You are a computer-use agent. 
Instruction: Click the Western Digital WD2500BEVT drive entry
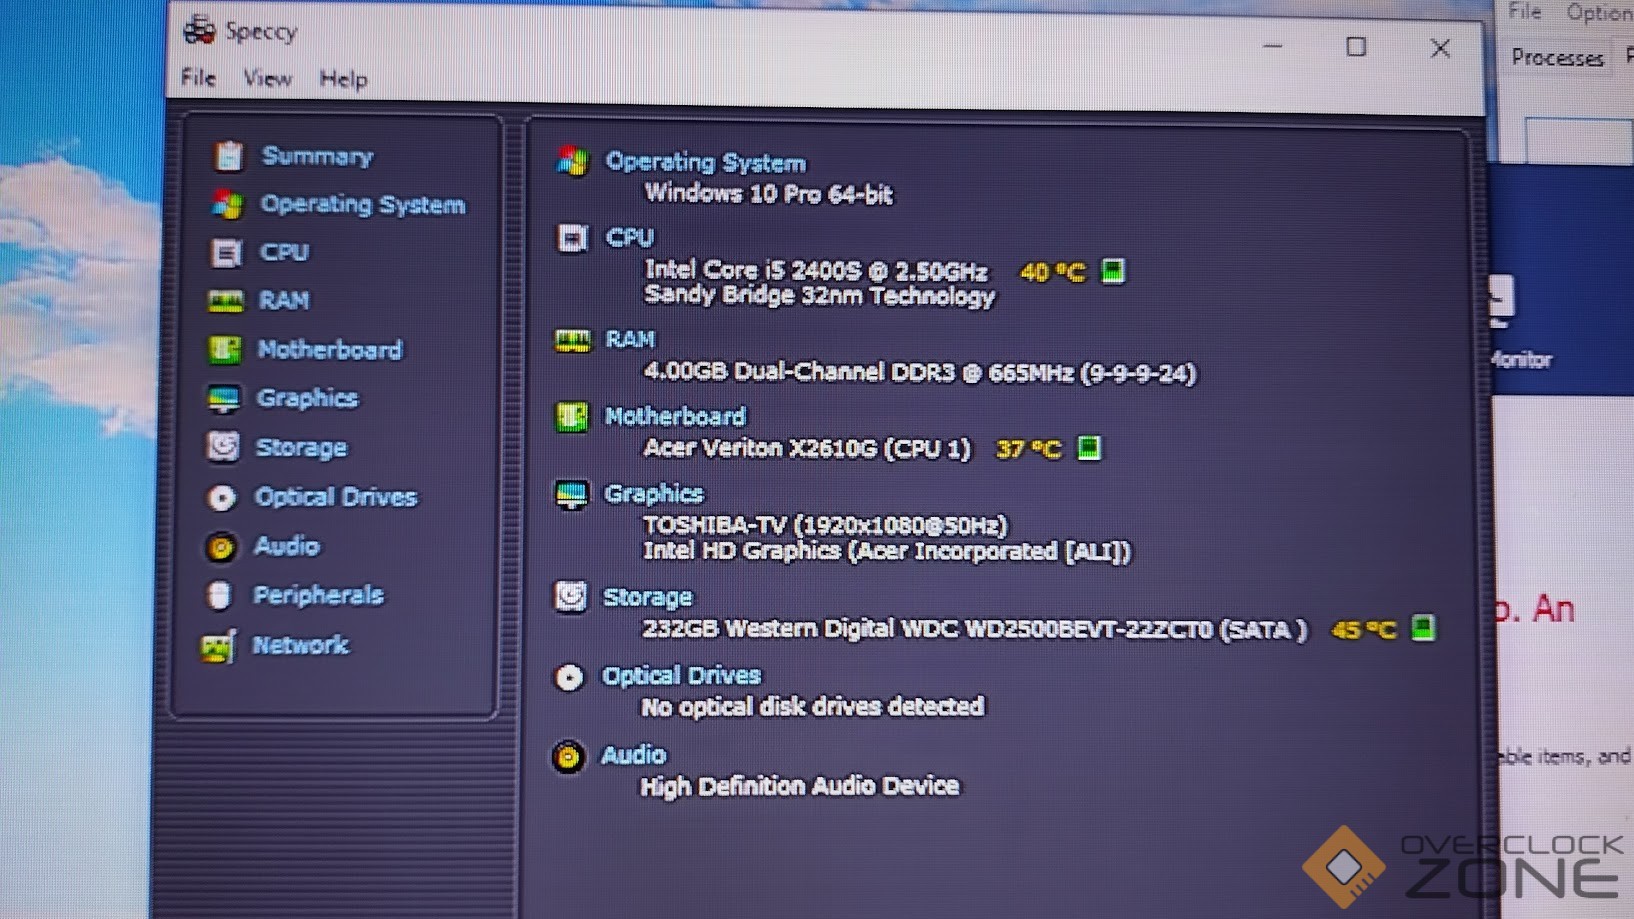(x=975, y=629)
